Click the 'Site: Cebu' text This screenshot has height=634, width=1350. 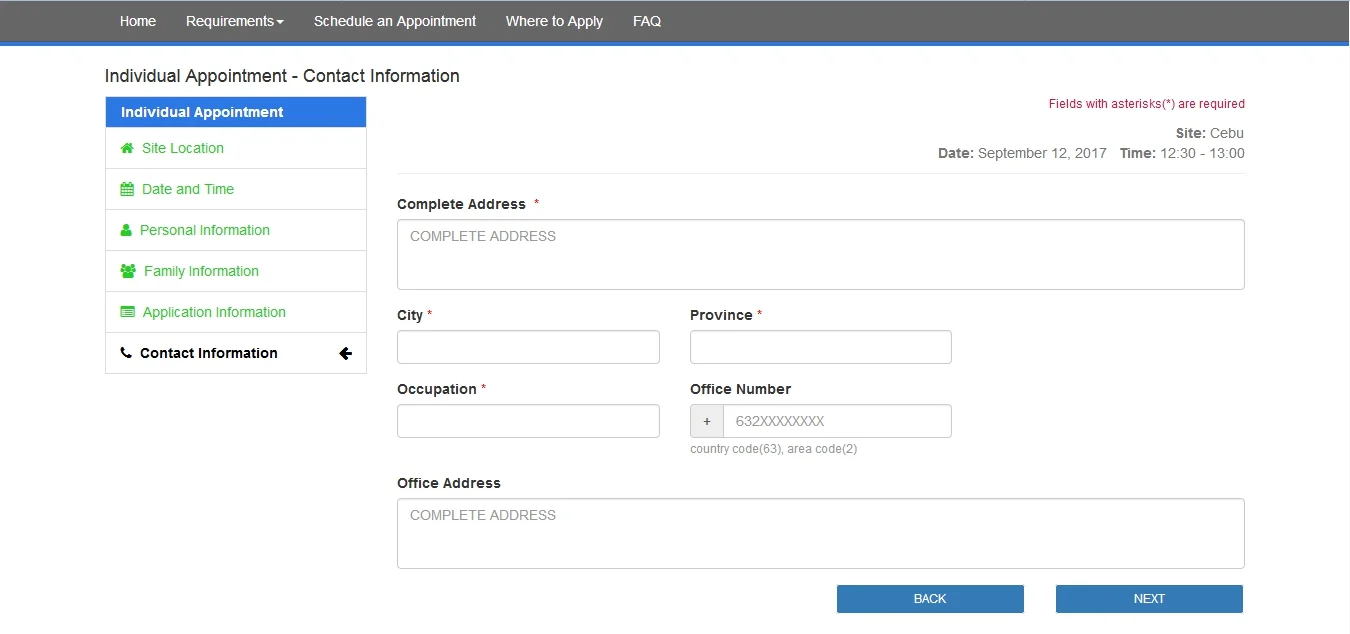click(x=1210, y=133)
